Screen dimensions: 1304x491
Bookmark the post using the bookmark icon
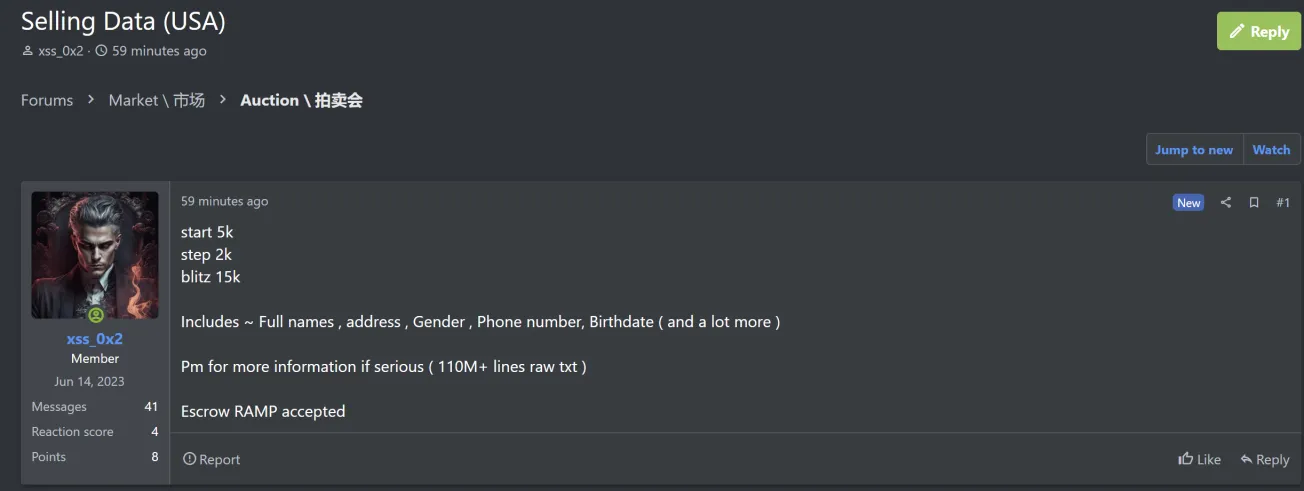point(1254,202)
